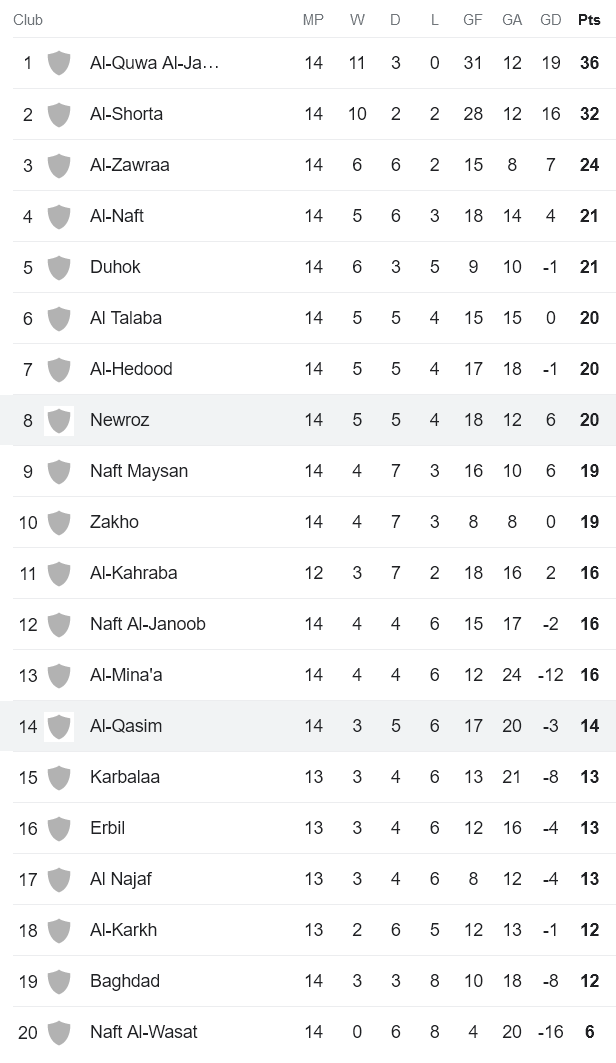The image size is (616, 1063).
Task: Click the Al-Zawraa club crest icon
Action: click(59, 165)
